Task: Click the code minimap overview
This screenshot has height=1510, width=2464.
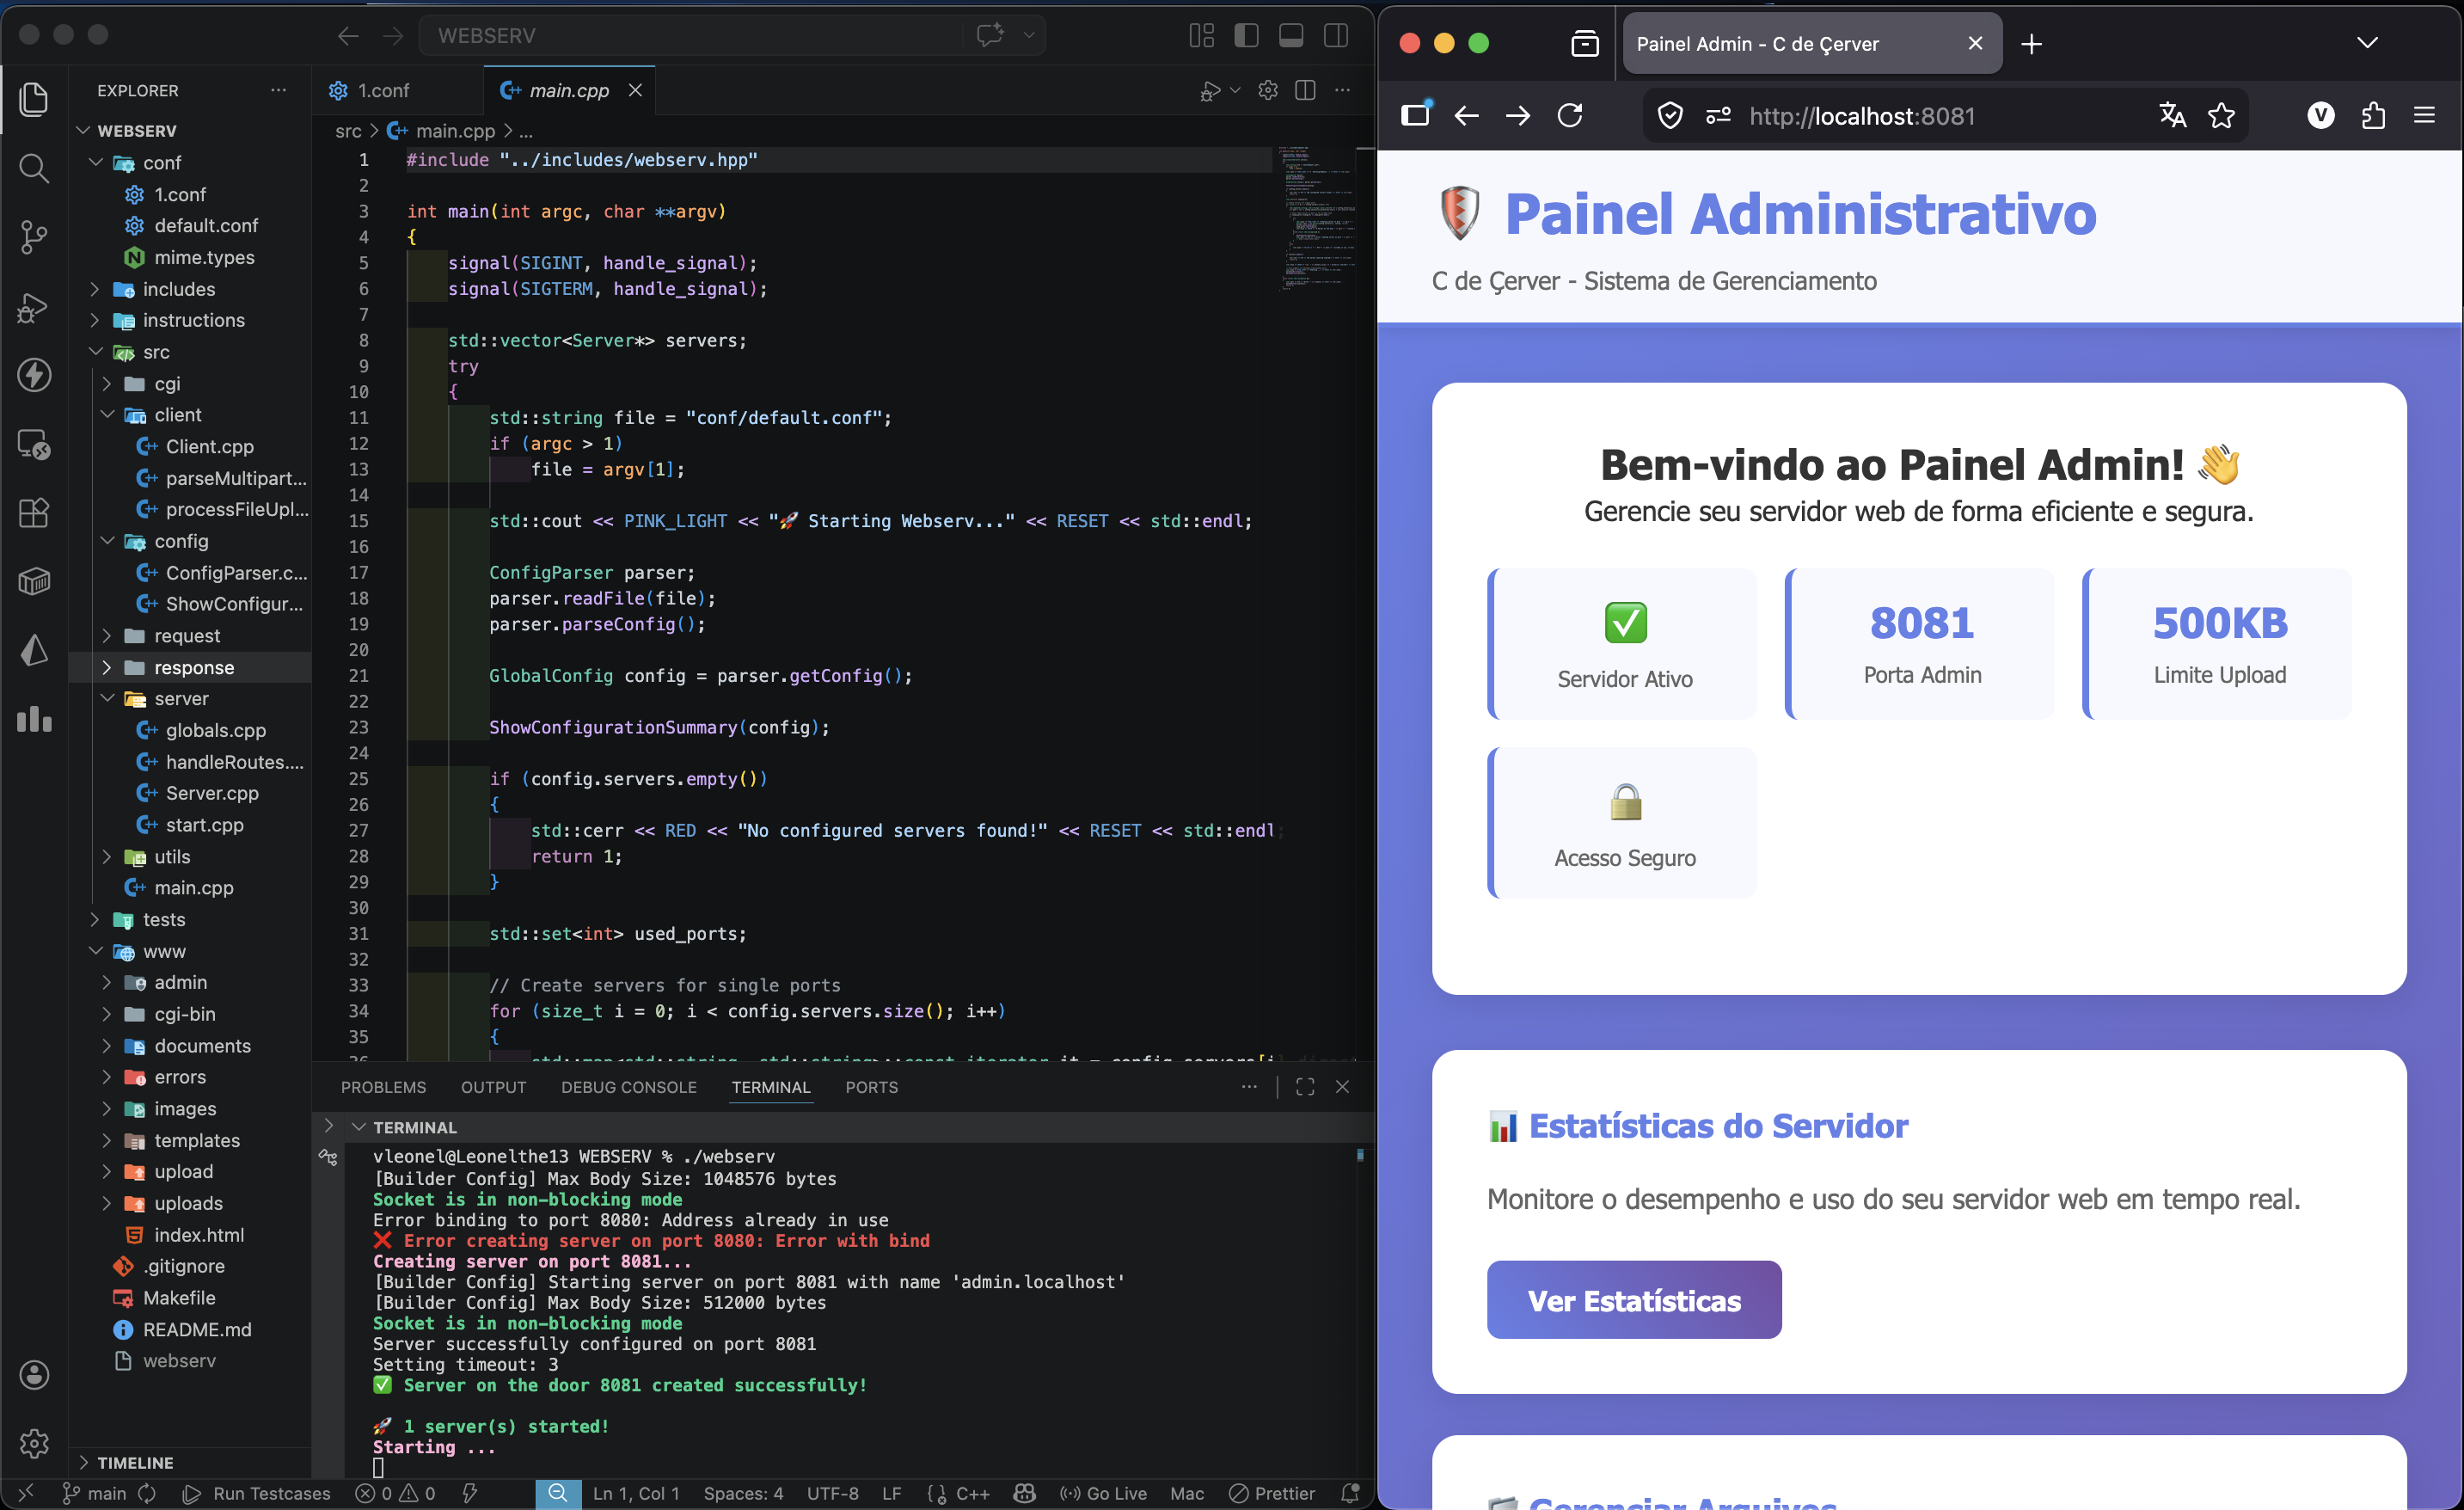Action: pyautogui.click(x=1315, y=220)
